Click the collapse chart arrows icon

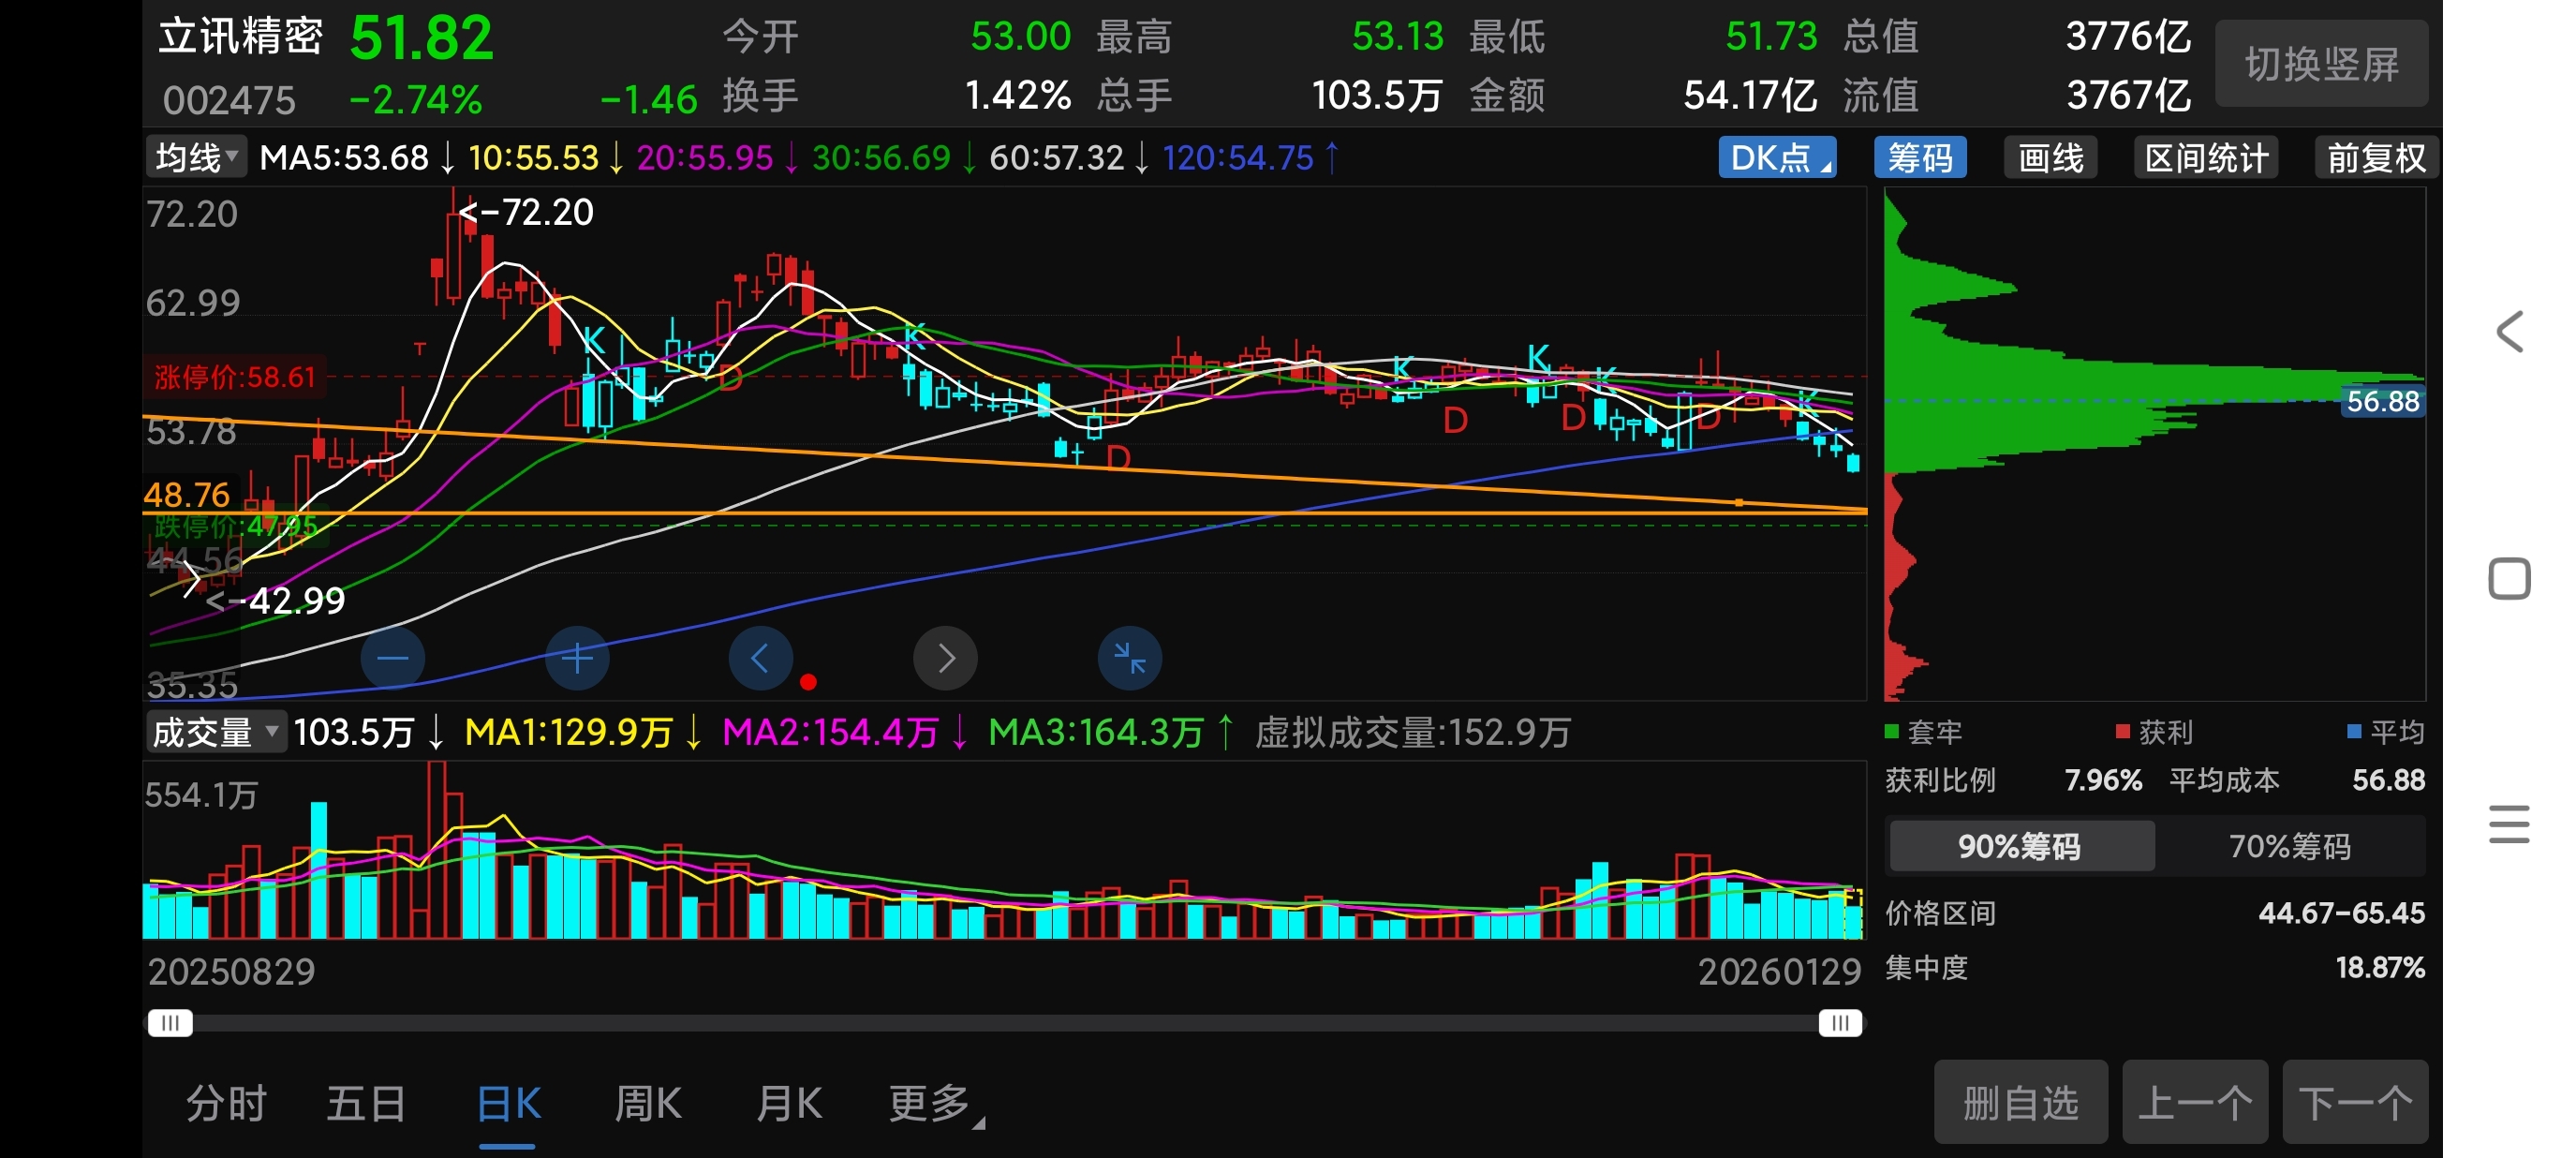tap(1129, 658)
